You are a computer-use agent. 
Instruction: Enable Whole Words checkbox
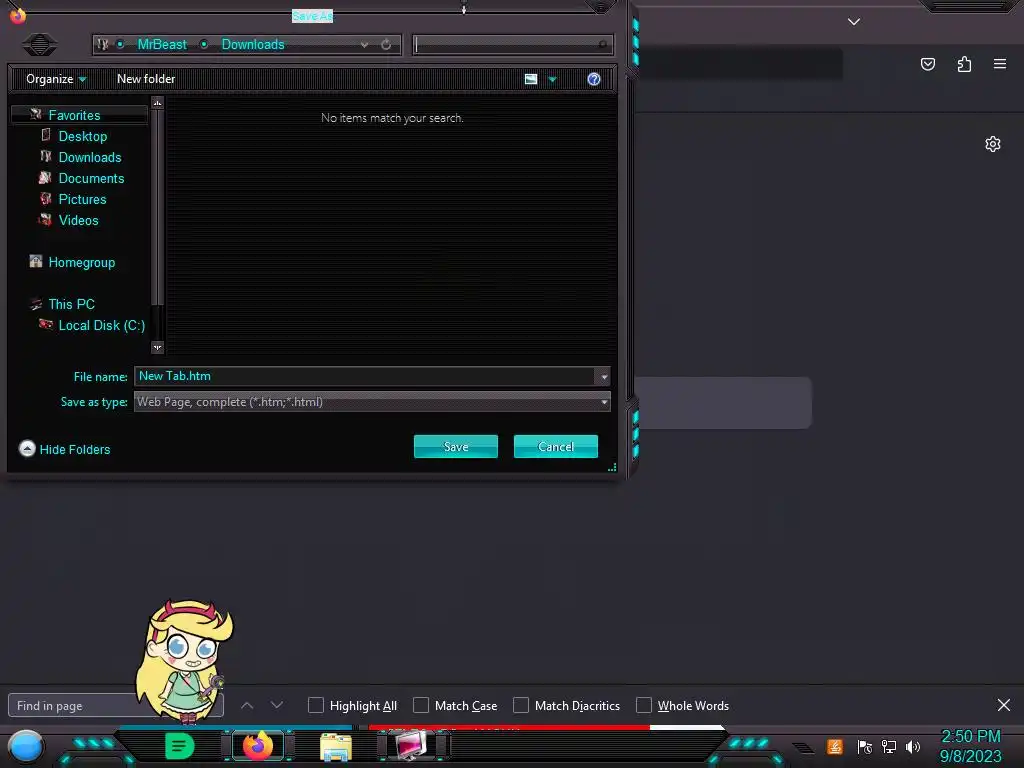click(x=644, y=705)
